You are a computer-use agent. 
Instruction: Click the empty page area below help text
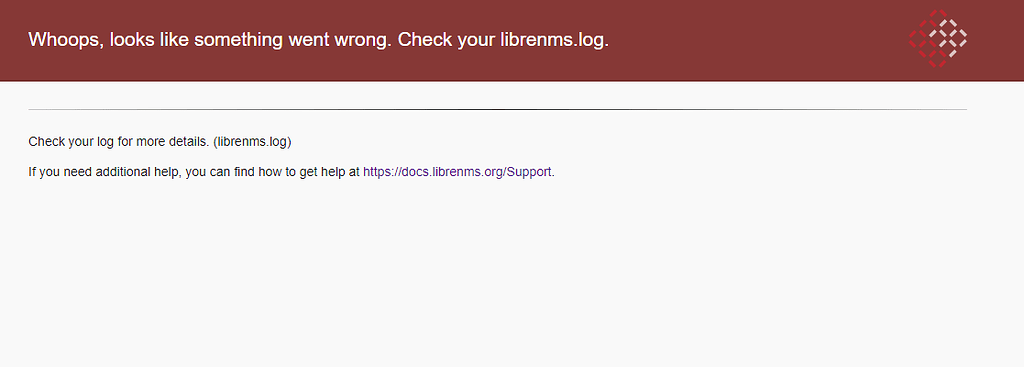512,274
